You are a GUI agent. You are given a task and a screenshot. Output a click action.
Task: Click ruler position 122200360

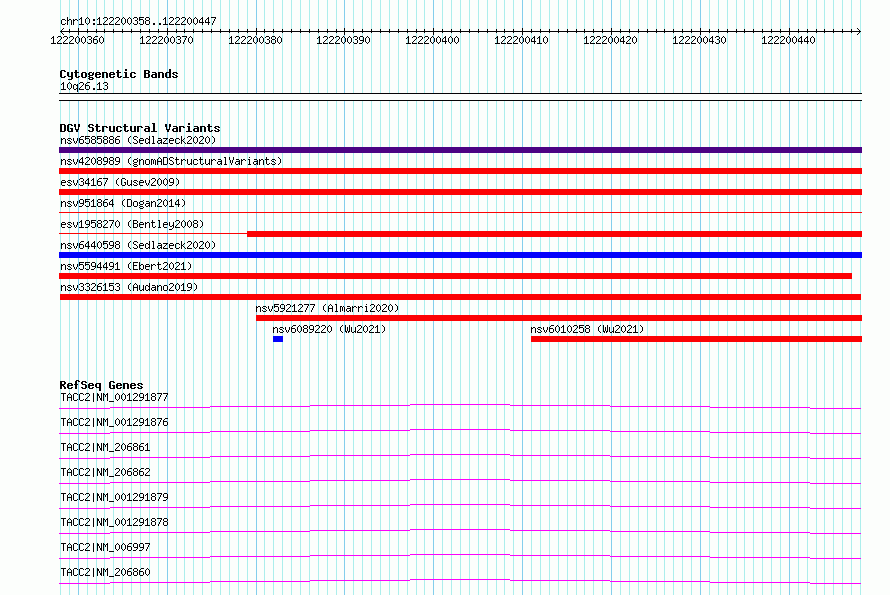[x=78, y=40]
